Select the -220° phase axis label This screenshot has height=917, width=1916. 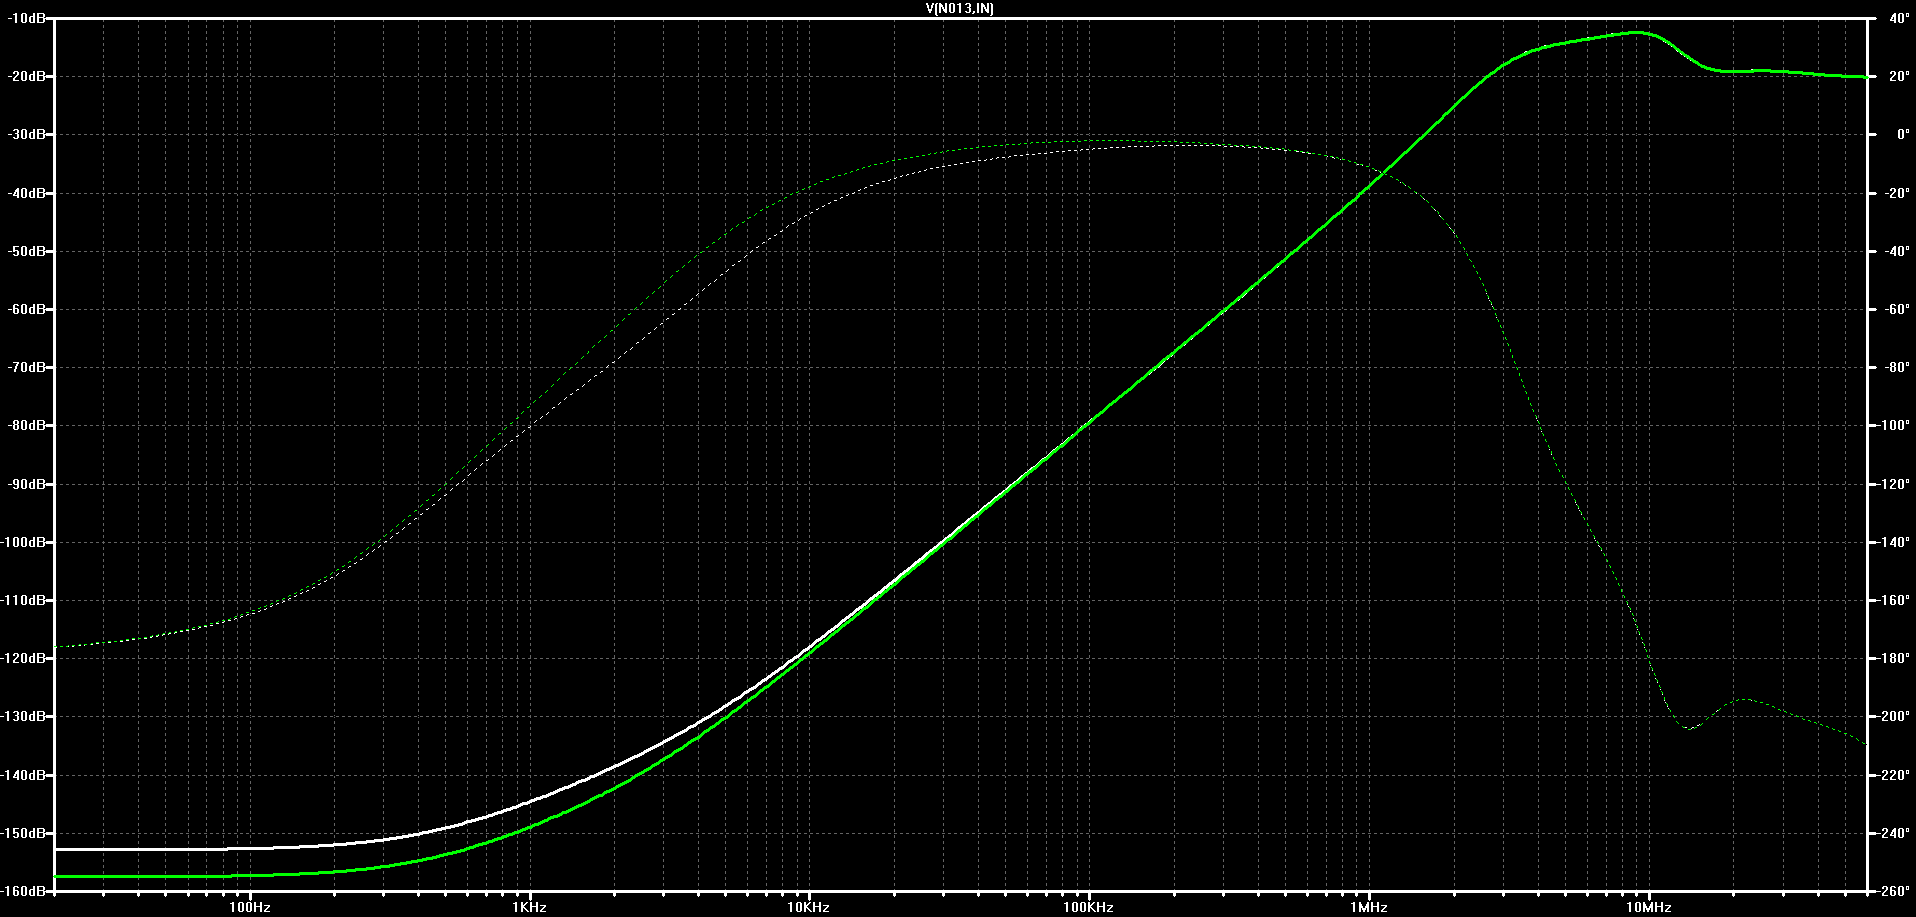[1893, 775]
